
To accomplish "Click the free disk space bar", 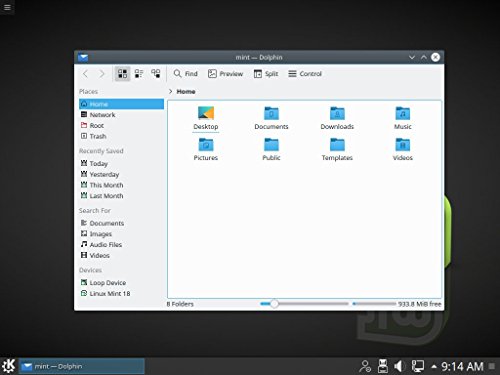I will click(x=374, y=304).
